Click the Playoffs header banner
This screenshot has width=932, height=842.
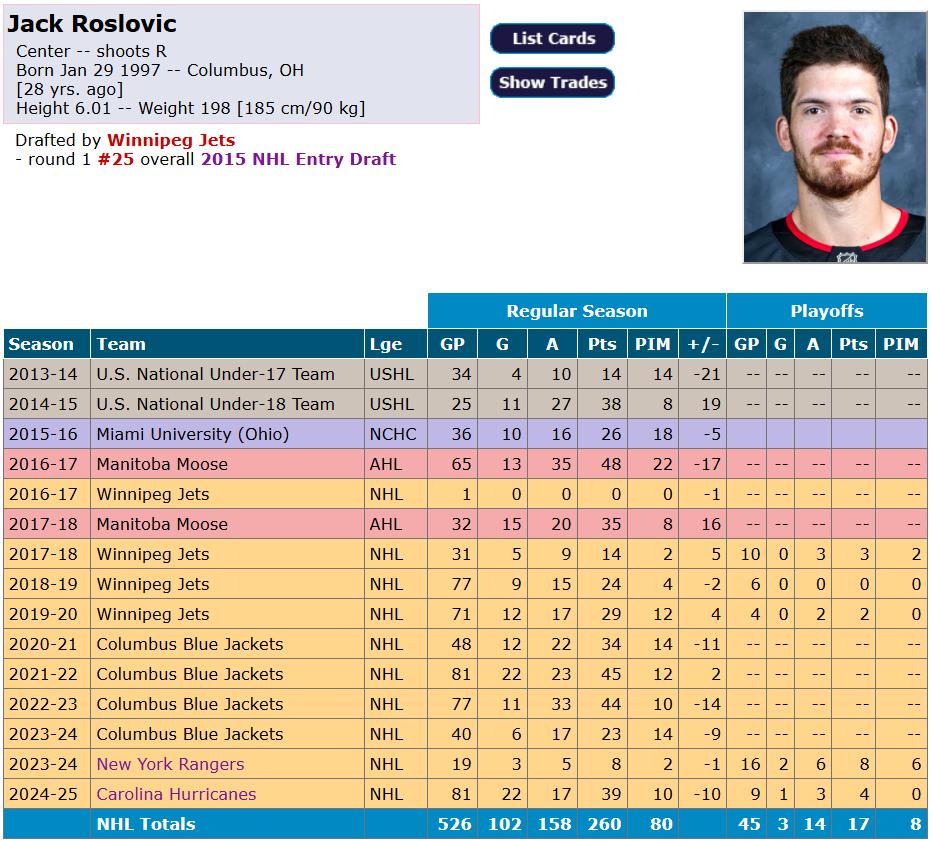click(x=827, y=311)
